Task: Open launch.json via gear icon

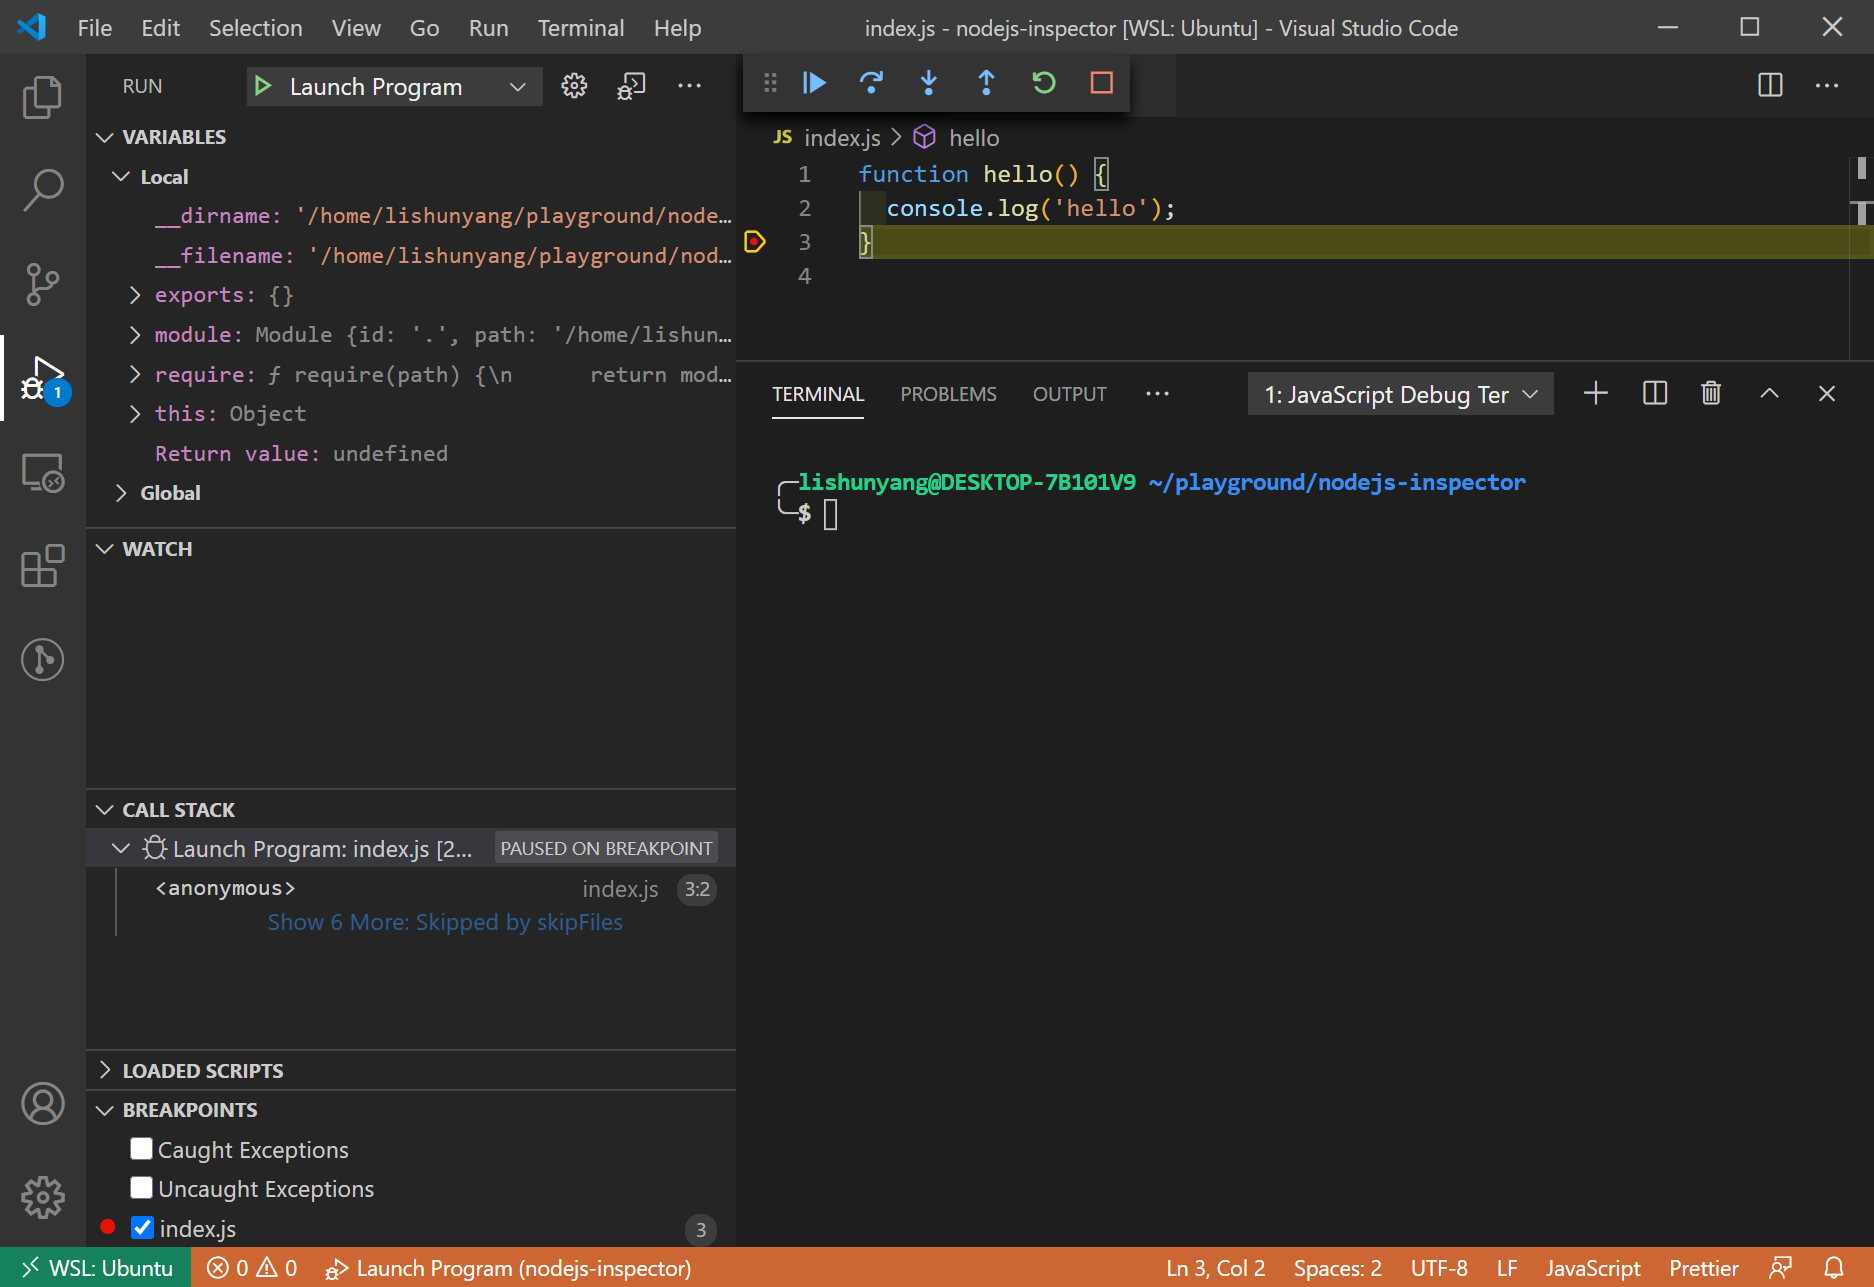Action: click(x=574, y=86)
